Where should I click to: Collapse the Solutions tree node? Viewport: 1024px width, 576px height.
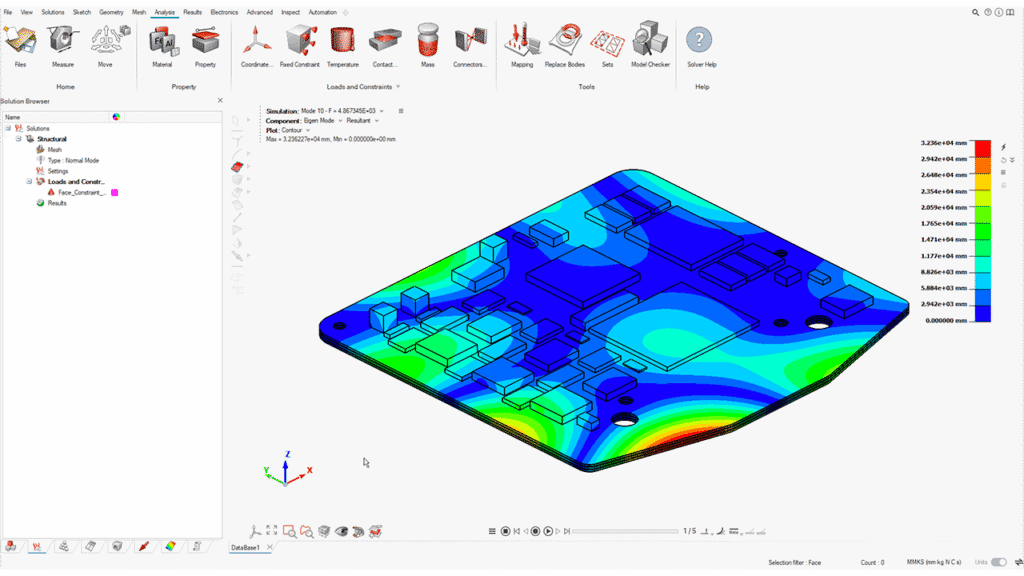8,128
